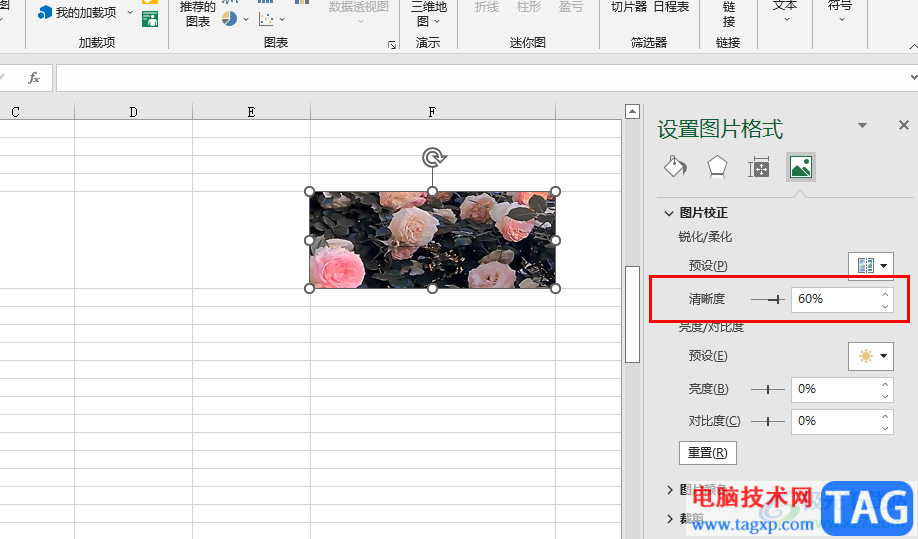Select column E header
Image resolution: width=918 pixels, height=539 pixels.
(x=251, y=112)
